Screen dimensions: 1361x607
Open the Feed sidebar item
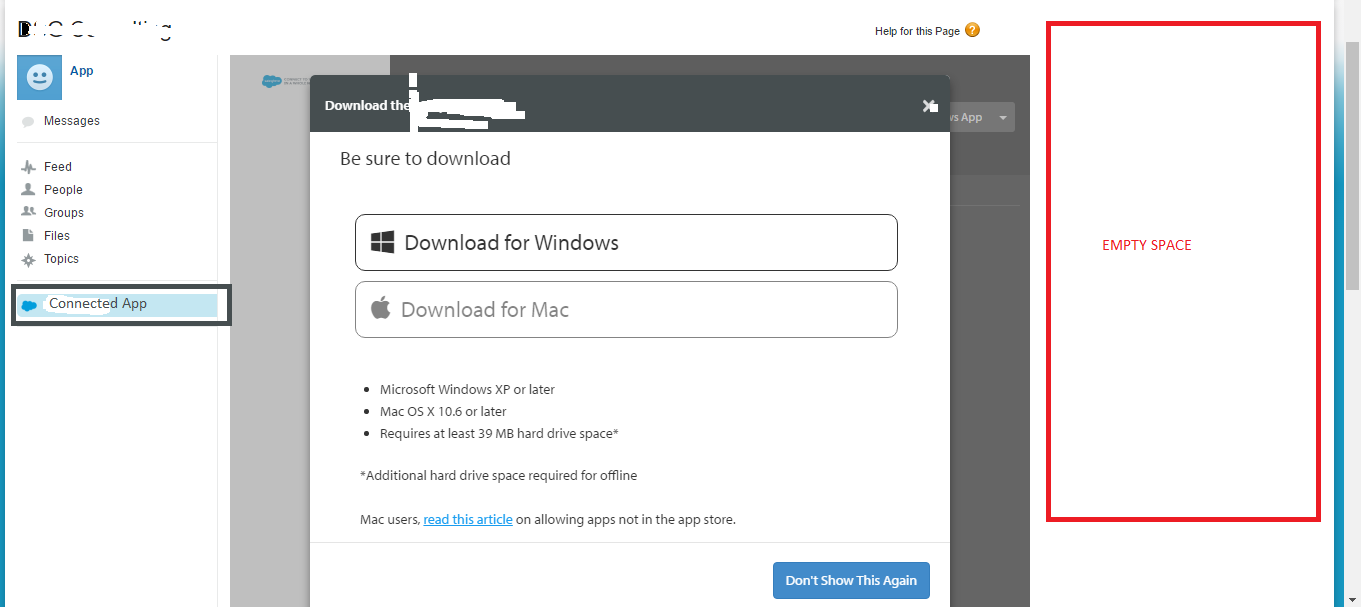[58, 167]
